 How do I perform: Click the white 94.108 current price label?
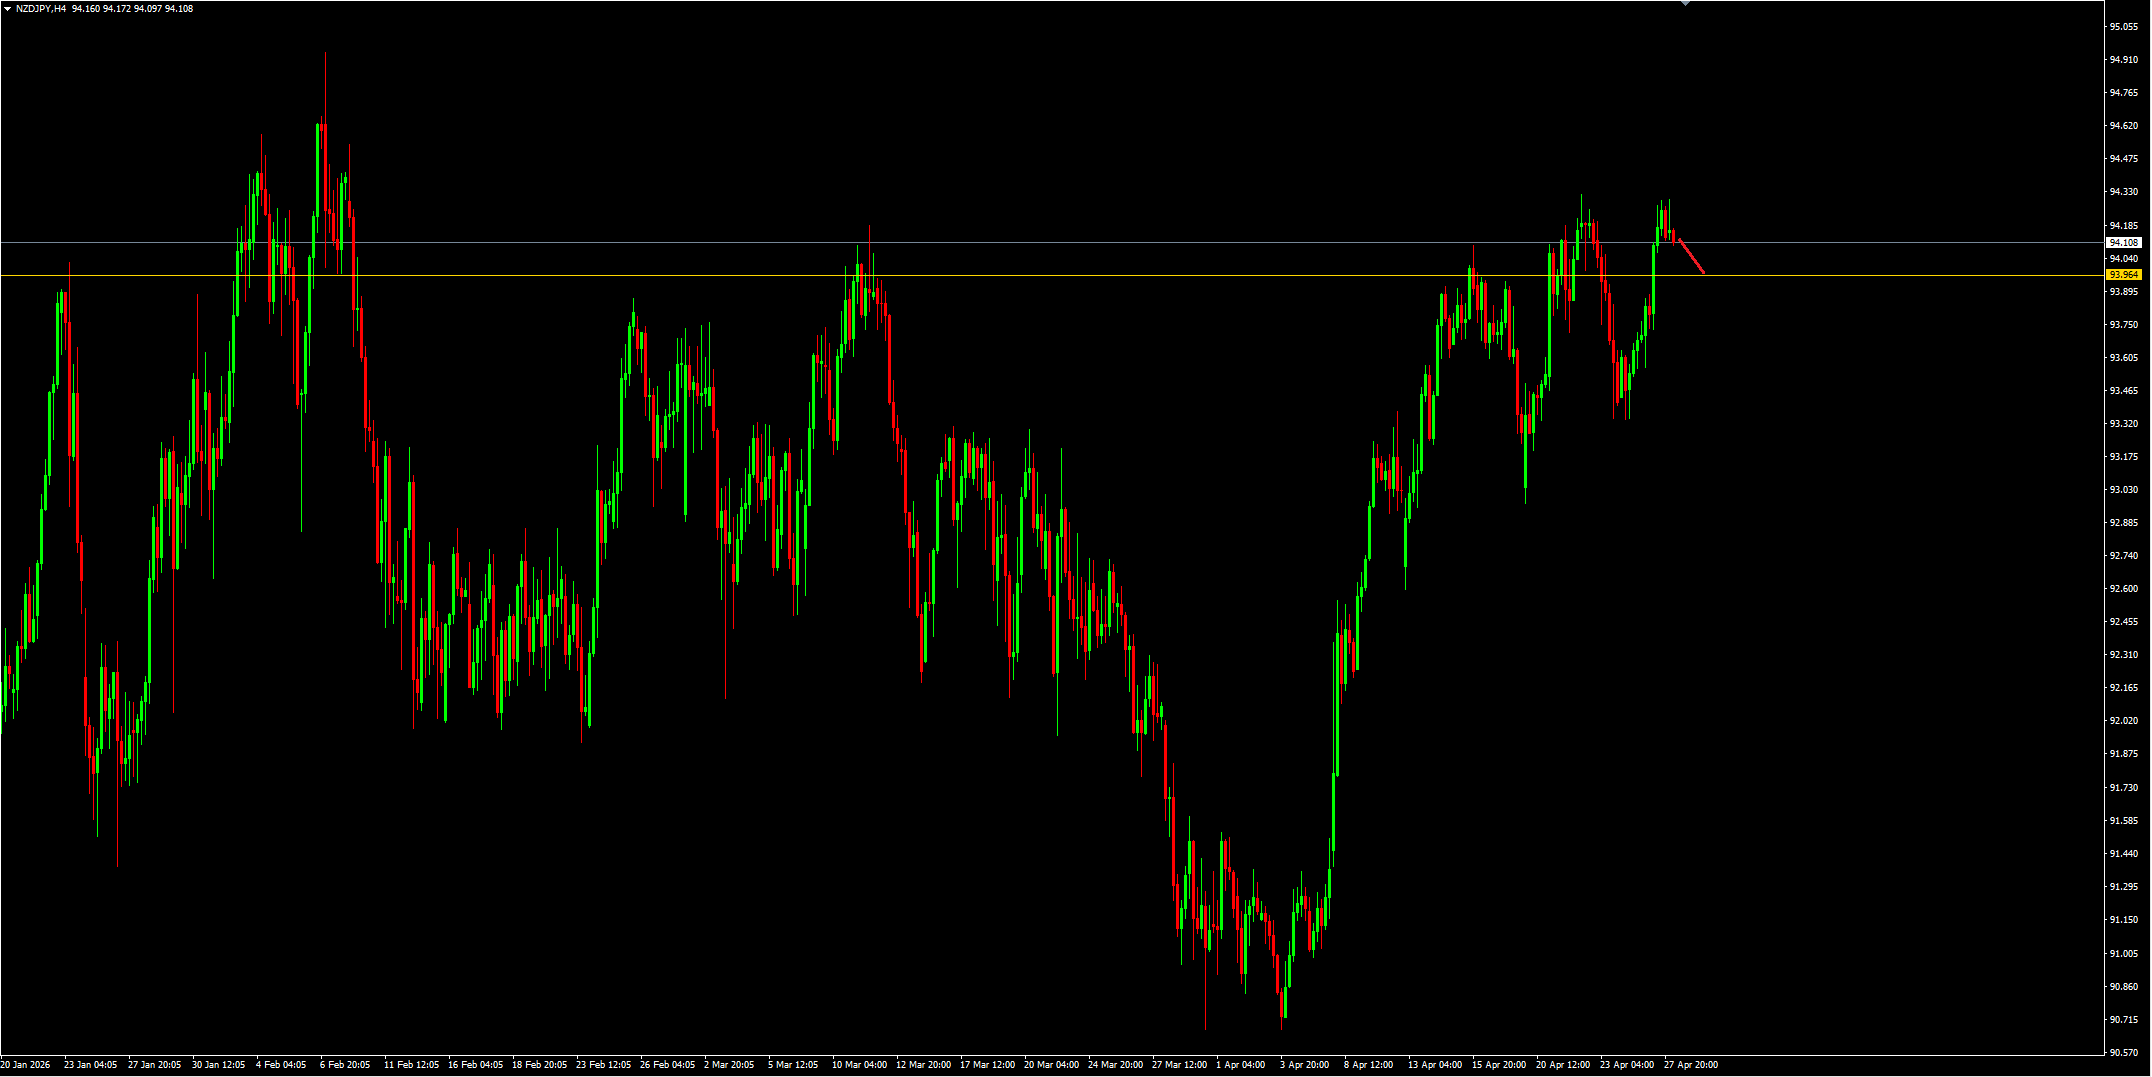pos(2124,242)
